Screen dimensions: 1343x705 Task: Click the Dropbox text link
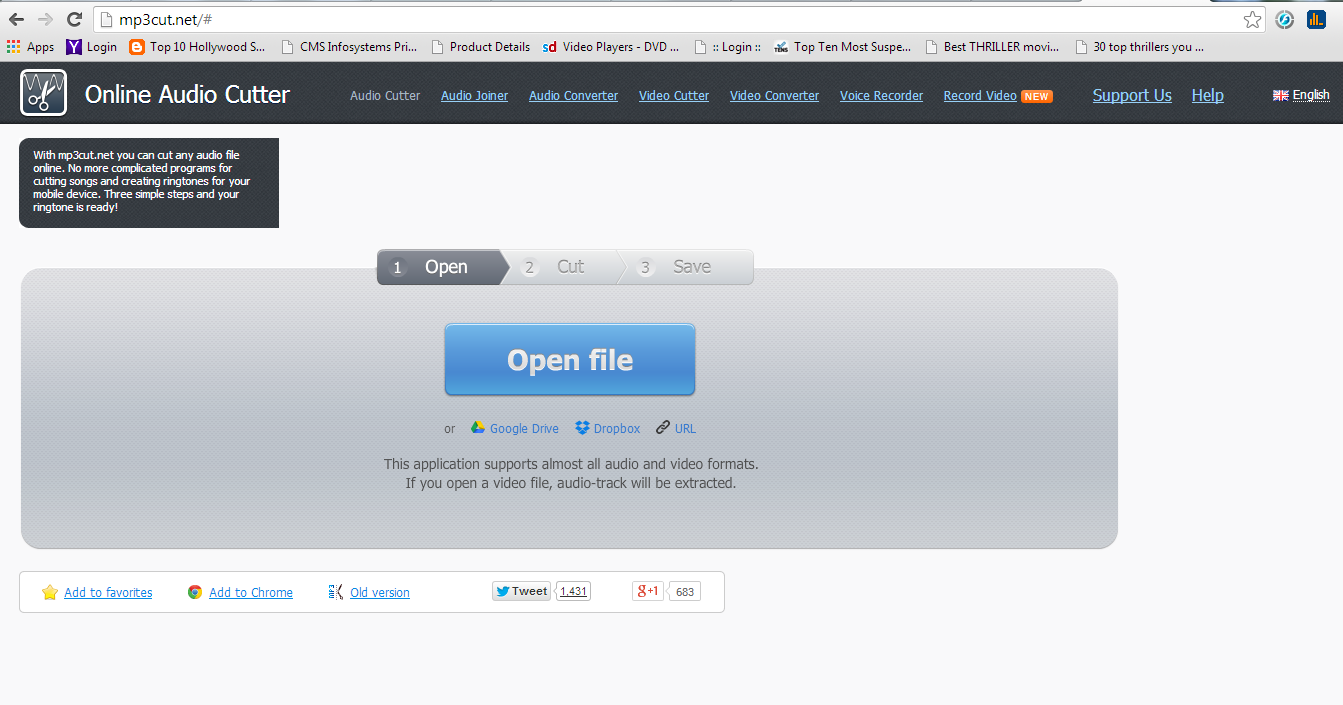click(x=617, y=429)
